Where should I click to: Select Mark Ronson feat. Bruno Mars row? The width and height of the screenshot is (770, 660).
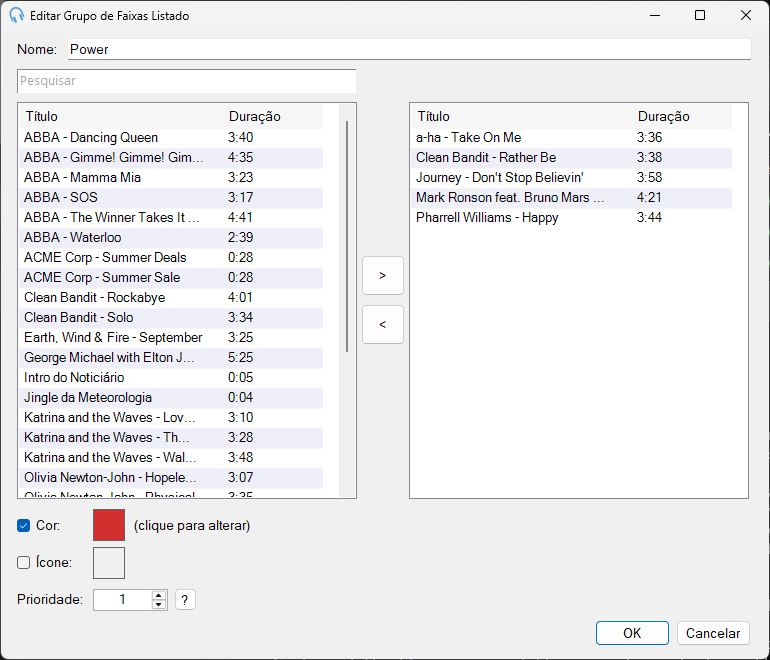pyautogui.click(x=572, y=197)
